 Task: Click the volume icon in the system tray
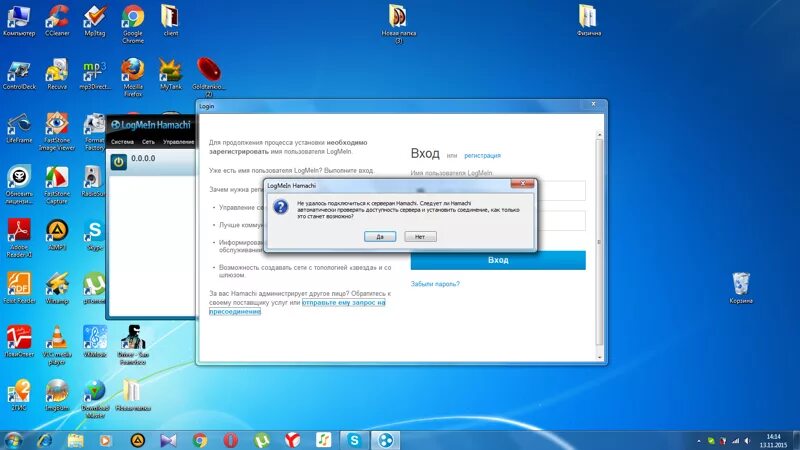(x=747, y=440)
